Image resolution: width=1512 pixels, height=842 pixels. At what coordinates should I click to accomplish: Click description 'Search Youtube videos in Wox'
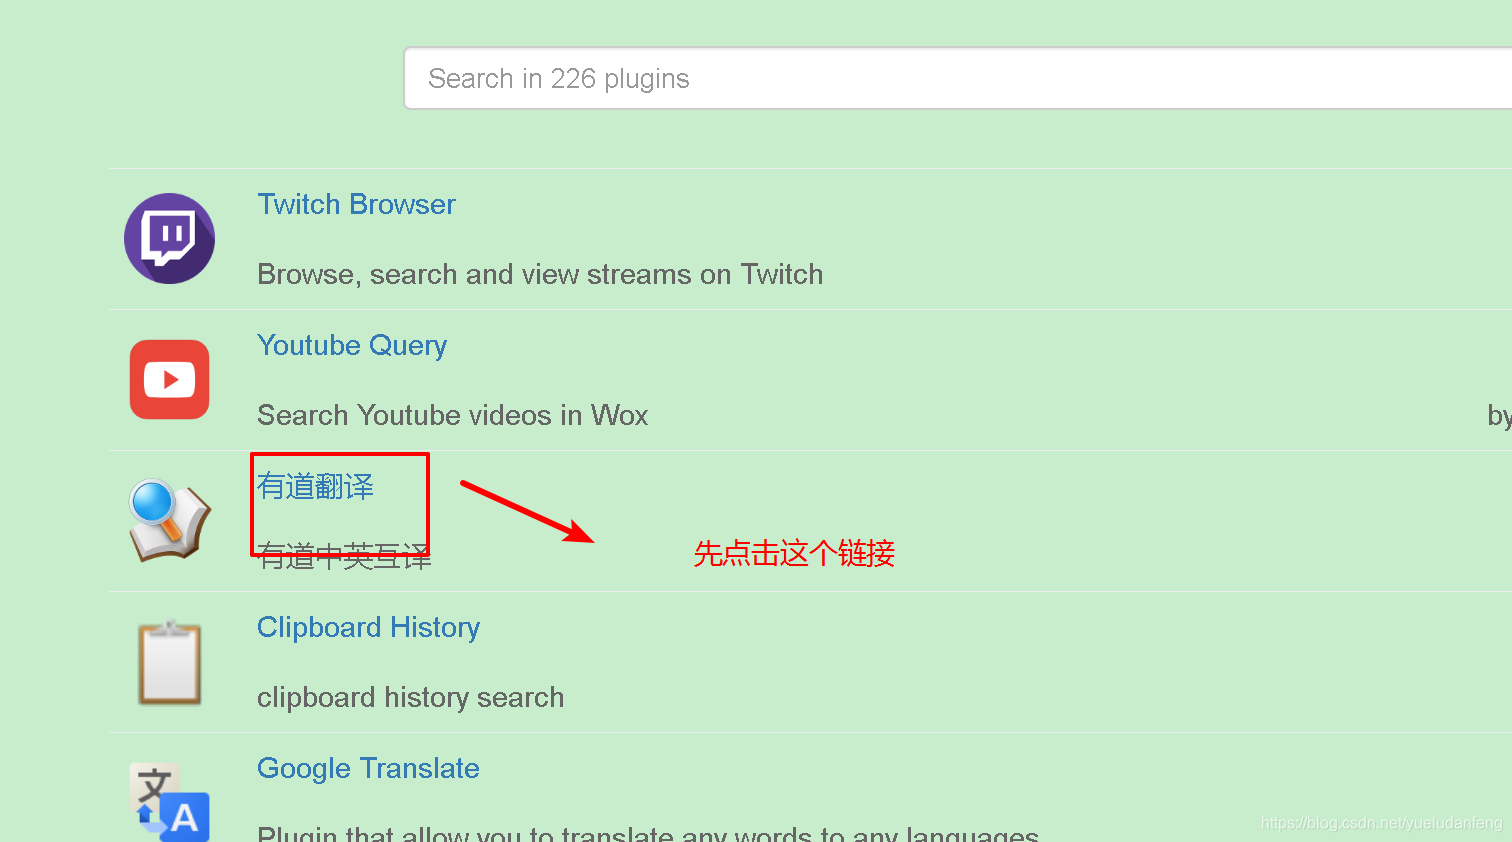(452, 415)
